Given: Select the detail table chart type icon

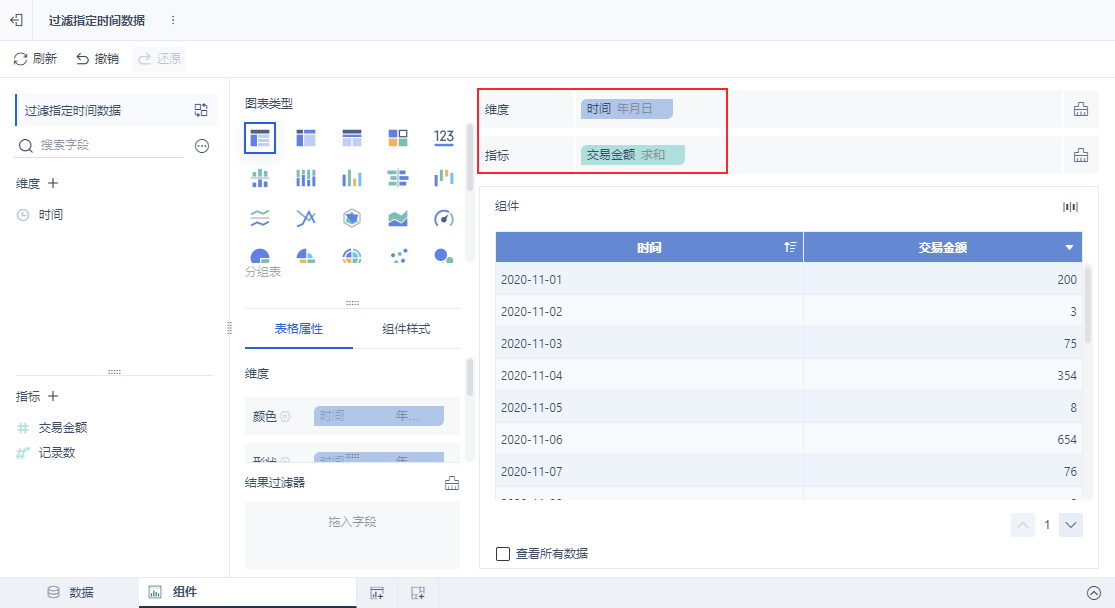Looking at the screenshot, I should (352, 138).
